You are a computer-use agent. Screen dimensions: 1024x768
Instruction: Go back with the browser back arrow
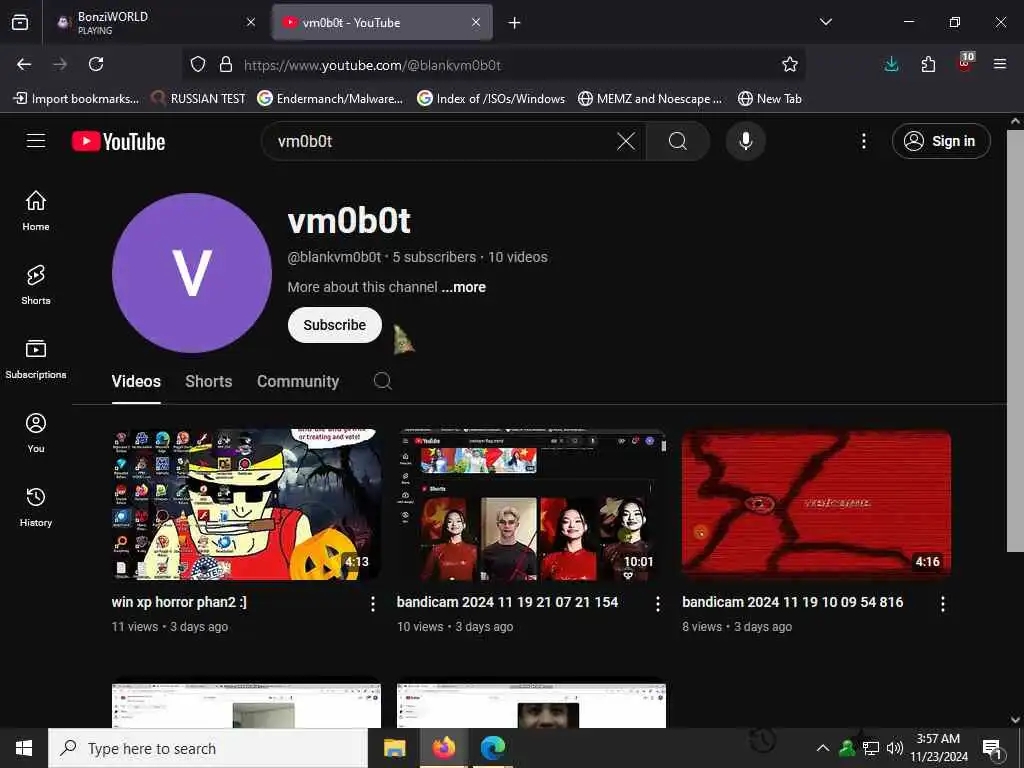pyautogui.click(x=24, y=64)
